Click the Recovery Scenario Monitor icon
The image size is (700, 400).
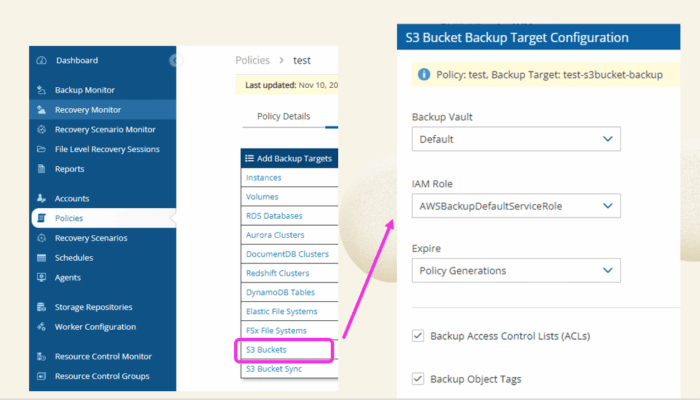41,129
